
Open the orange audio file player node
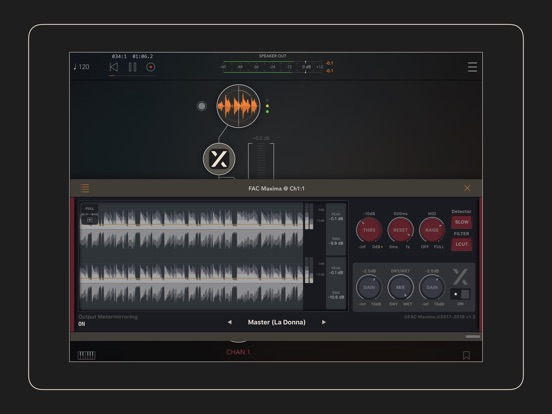point(238,106)
